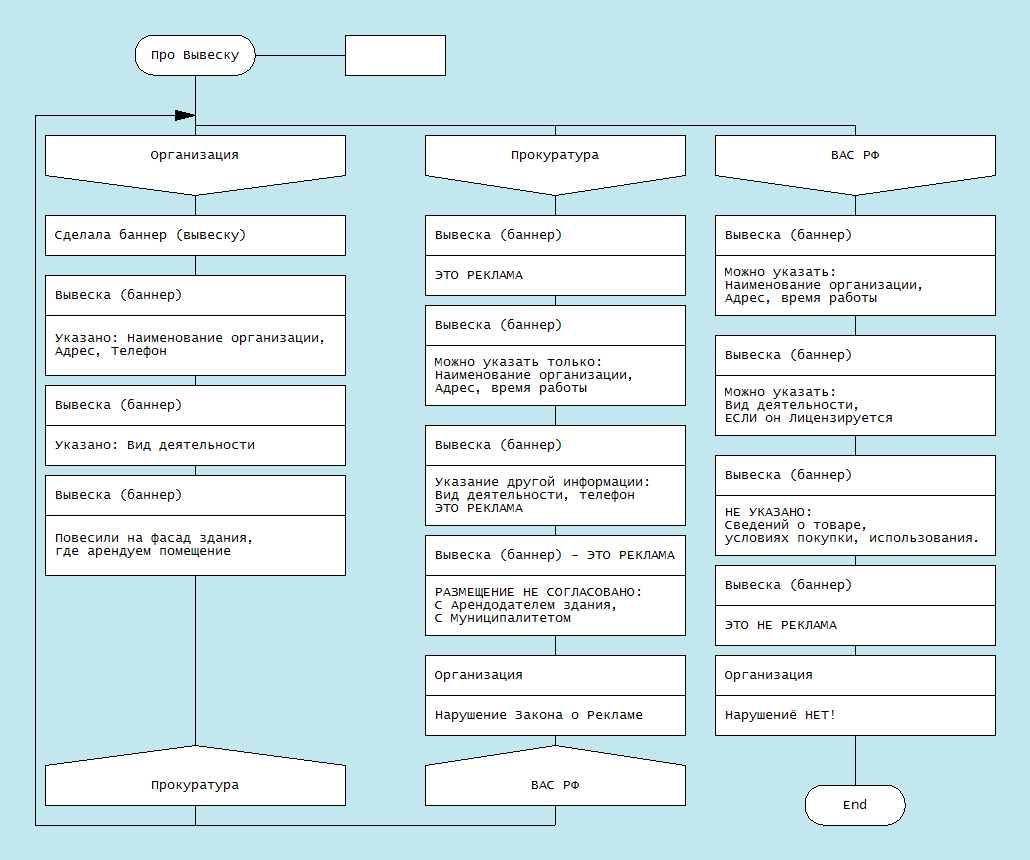This screenshot has width=1030, height=860.
Task: Select the 'РАЗМЕЩЕНИЕ НЕ СОГЛАСОВАНО' block
Action: pyautogui.click(x=555, y=604)
